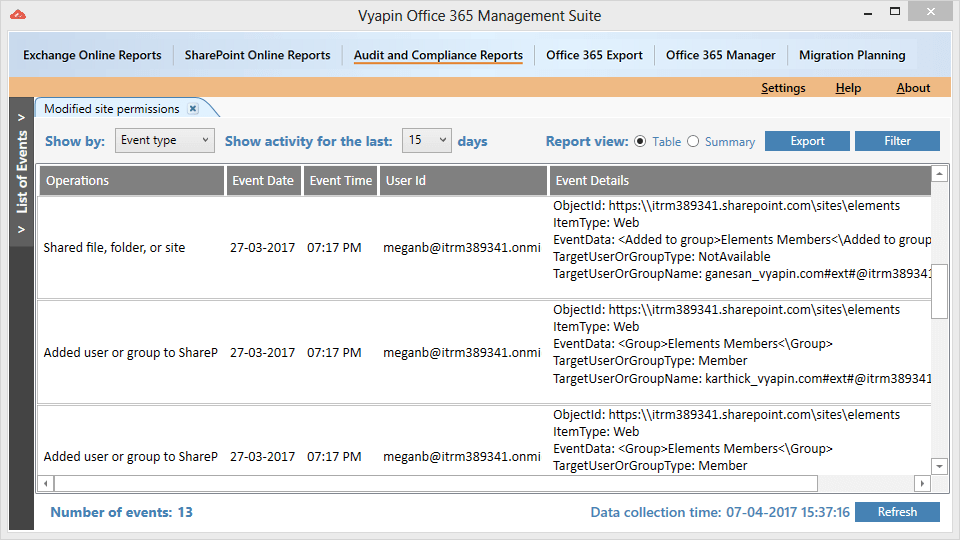Screen dimensions: 960x540
Task: Sort by Event Time column header
Action: (340, 181)
